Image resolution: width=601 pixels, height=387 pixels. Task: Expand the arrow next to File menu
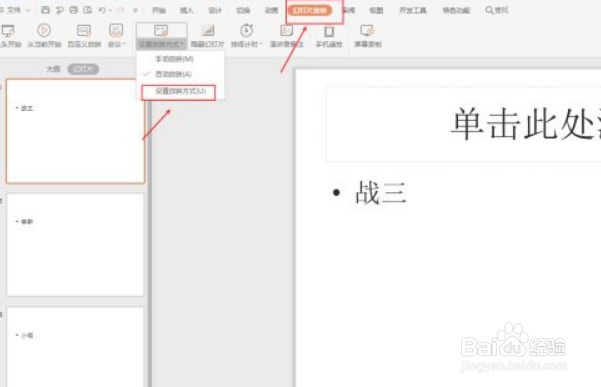(x=28, y=10)
